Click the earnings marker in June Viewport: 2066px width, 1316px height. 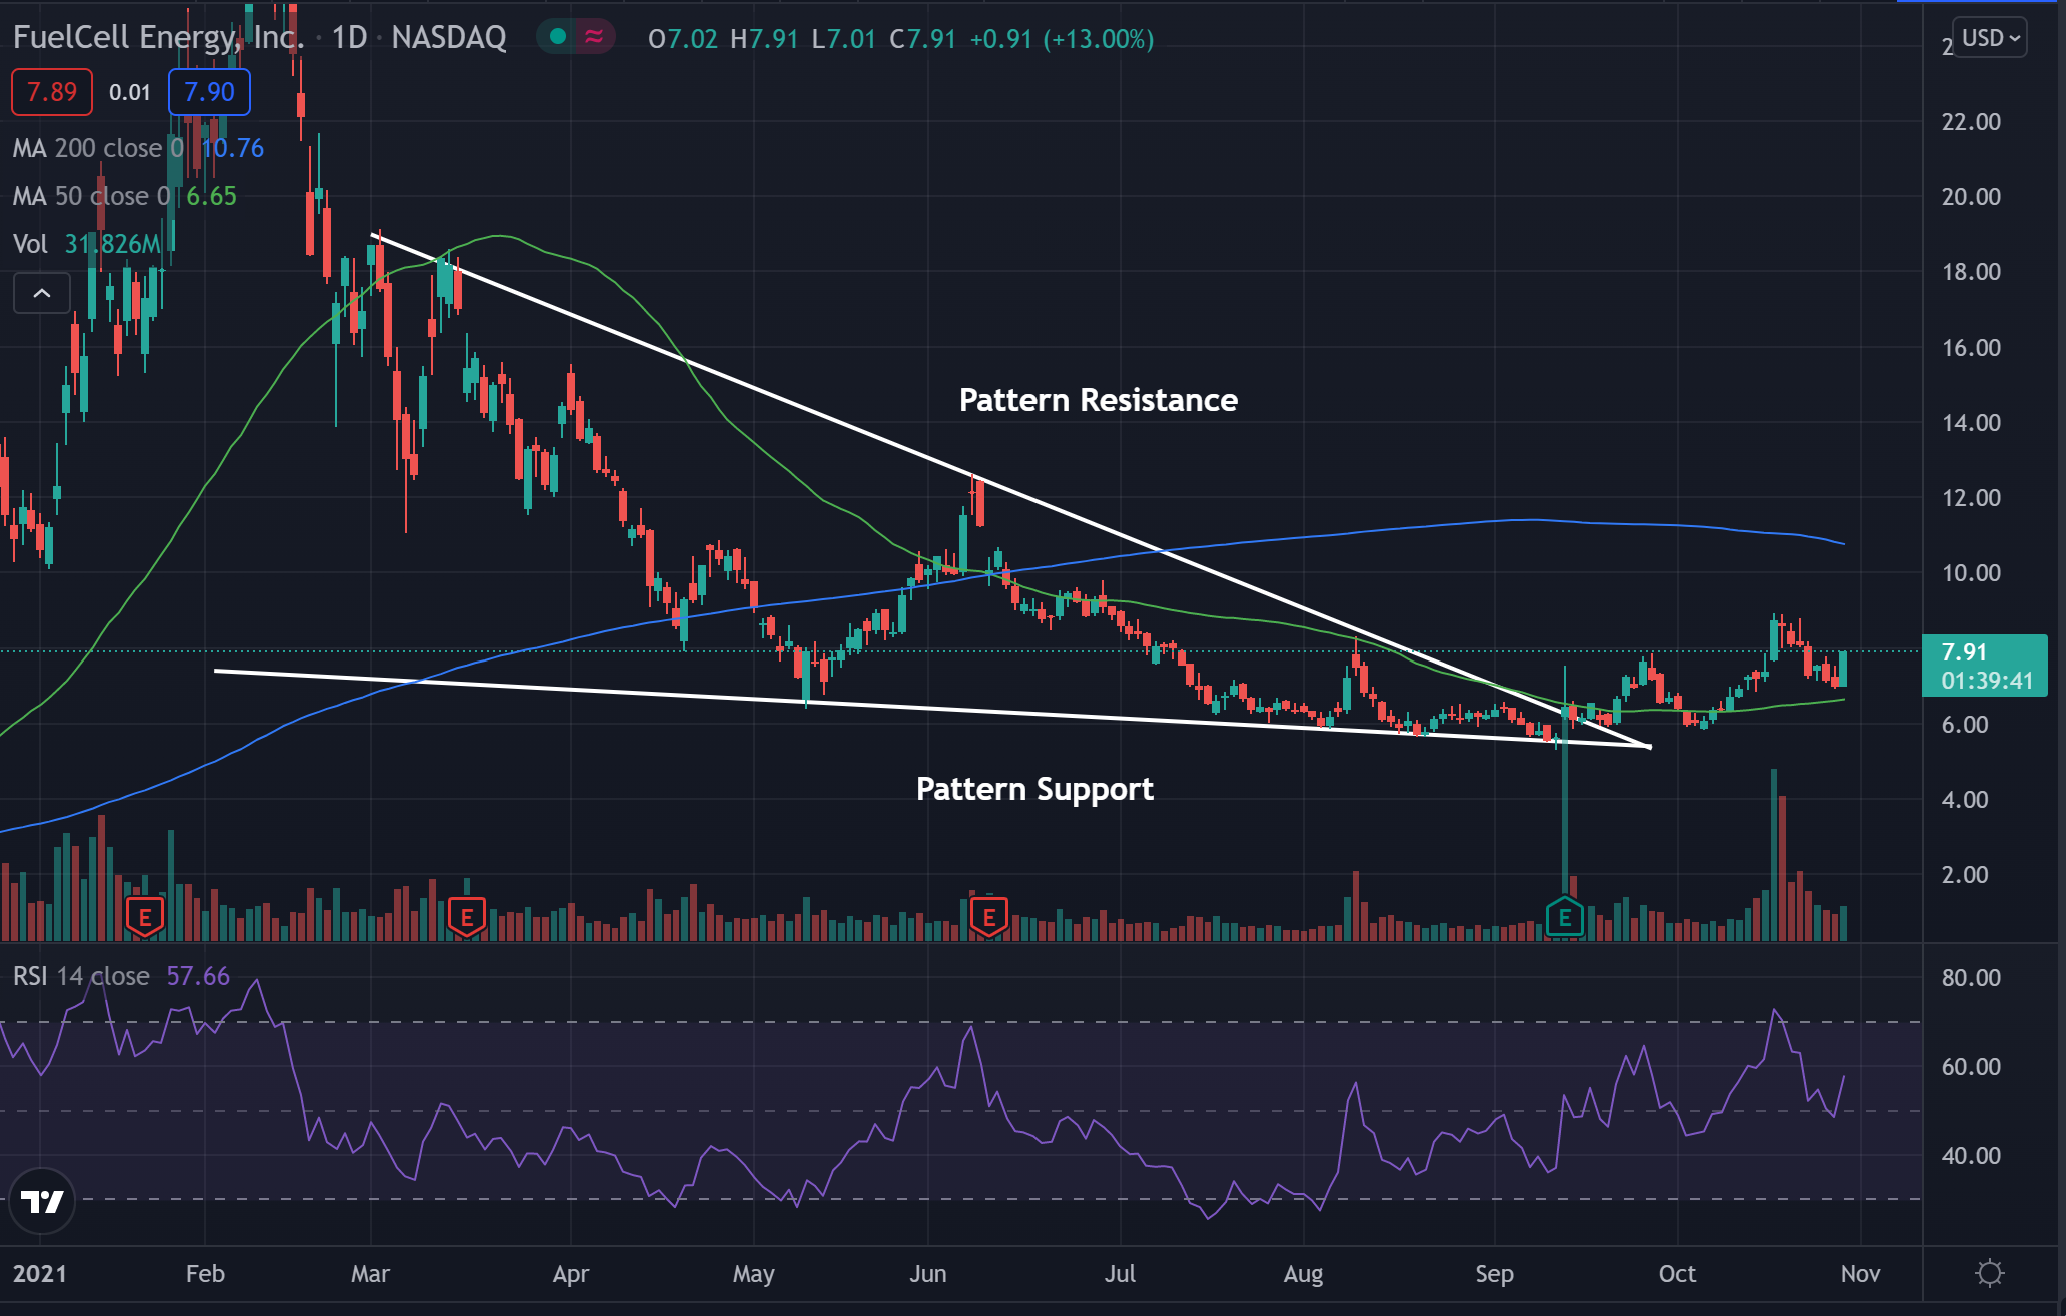coord(989,917)
